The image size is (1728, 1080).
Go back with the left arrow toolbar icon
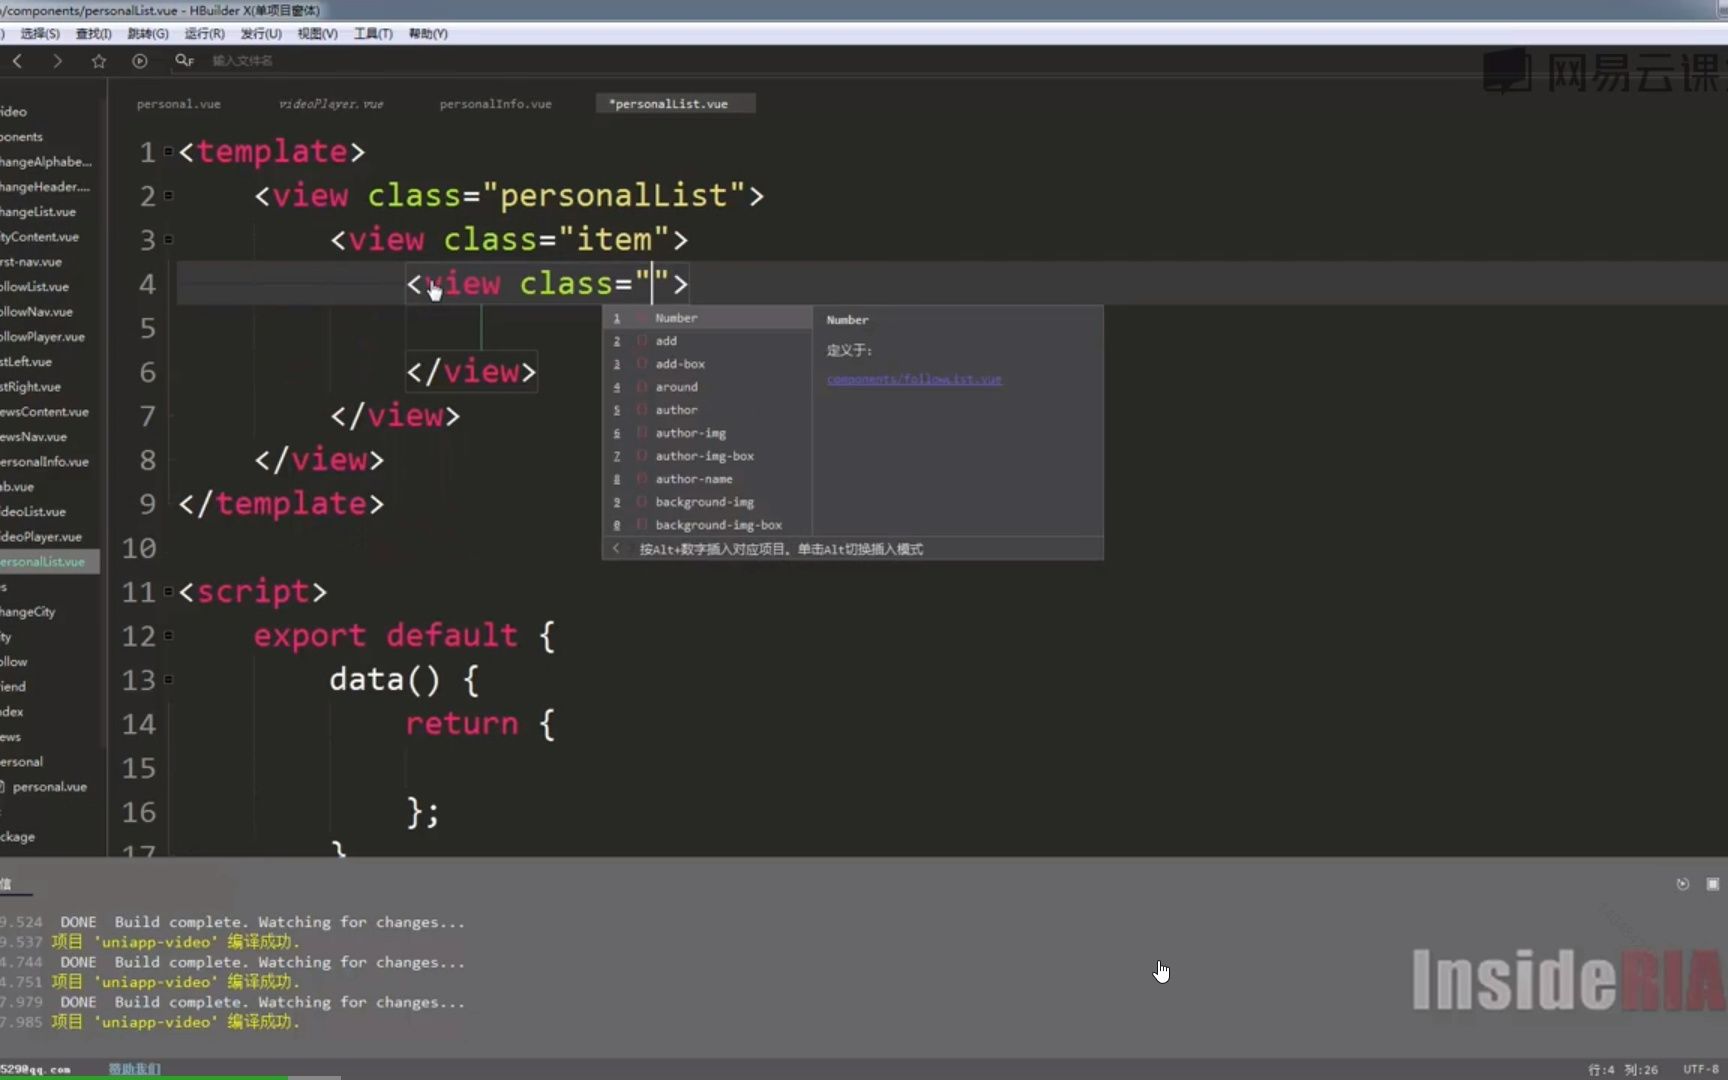[17, 61]
